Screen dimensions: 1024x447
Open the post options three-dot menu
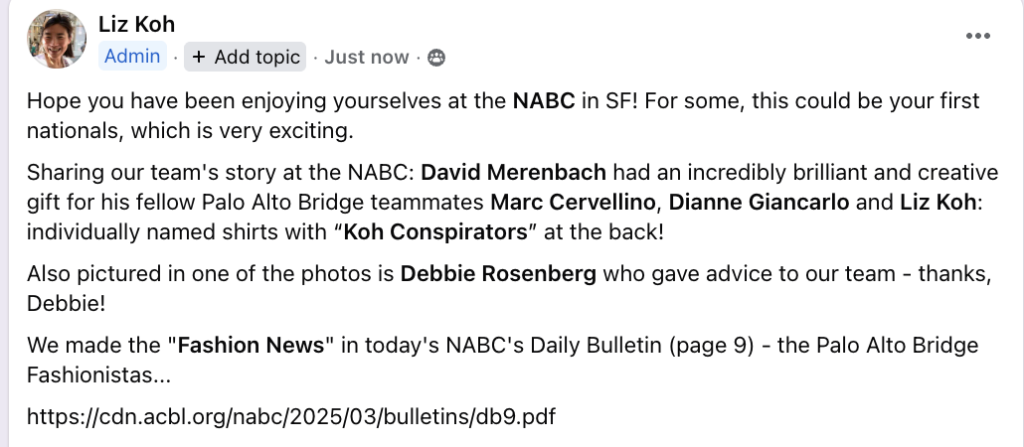pyautogui.click(x=977, y=36)
